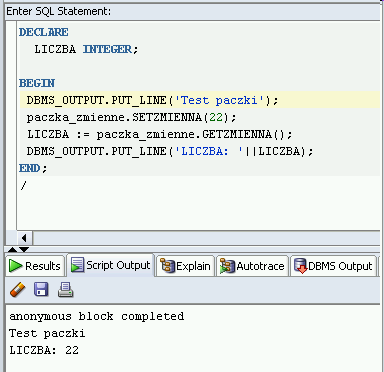Click the 'LICZBA: 22' output line
Image resolution: width=384 pixels, height=372 pixels.
pos(44,350)
